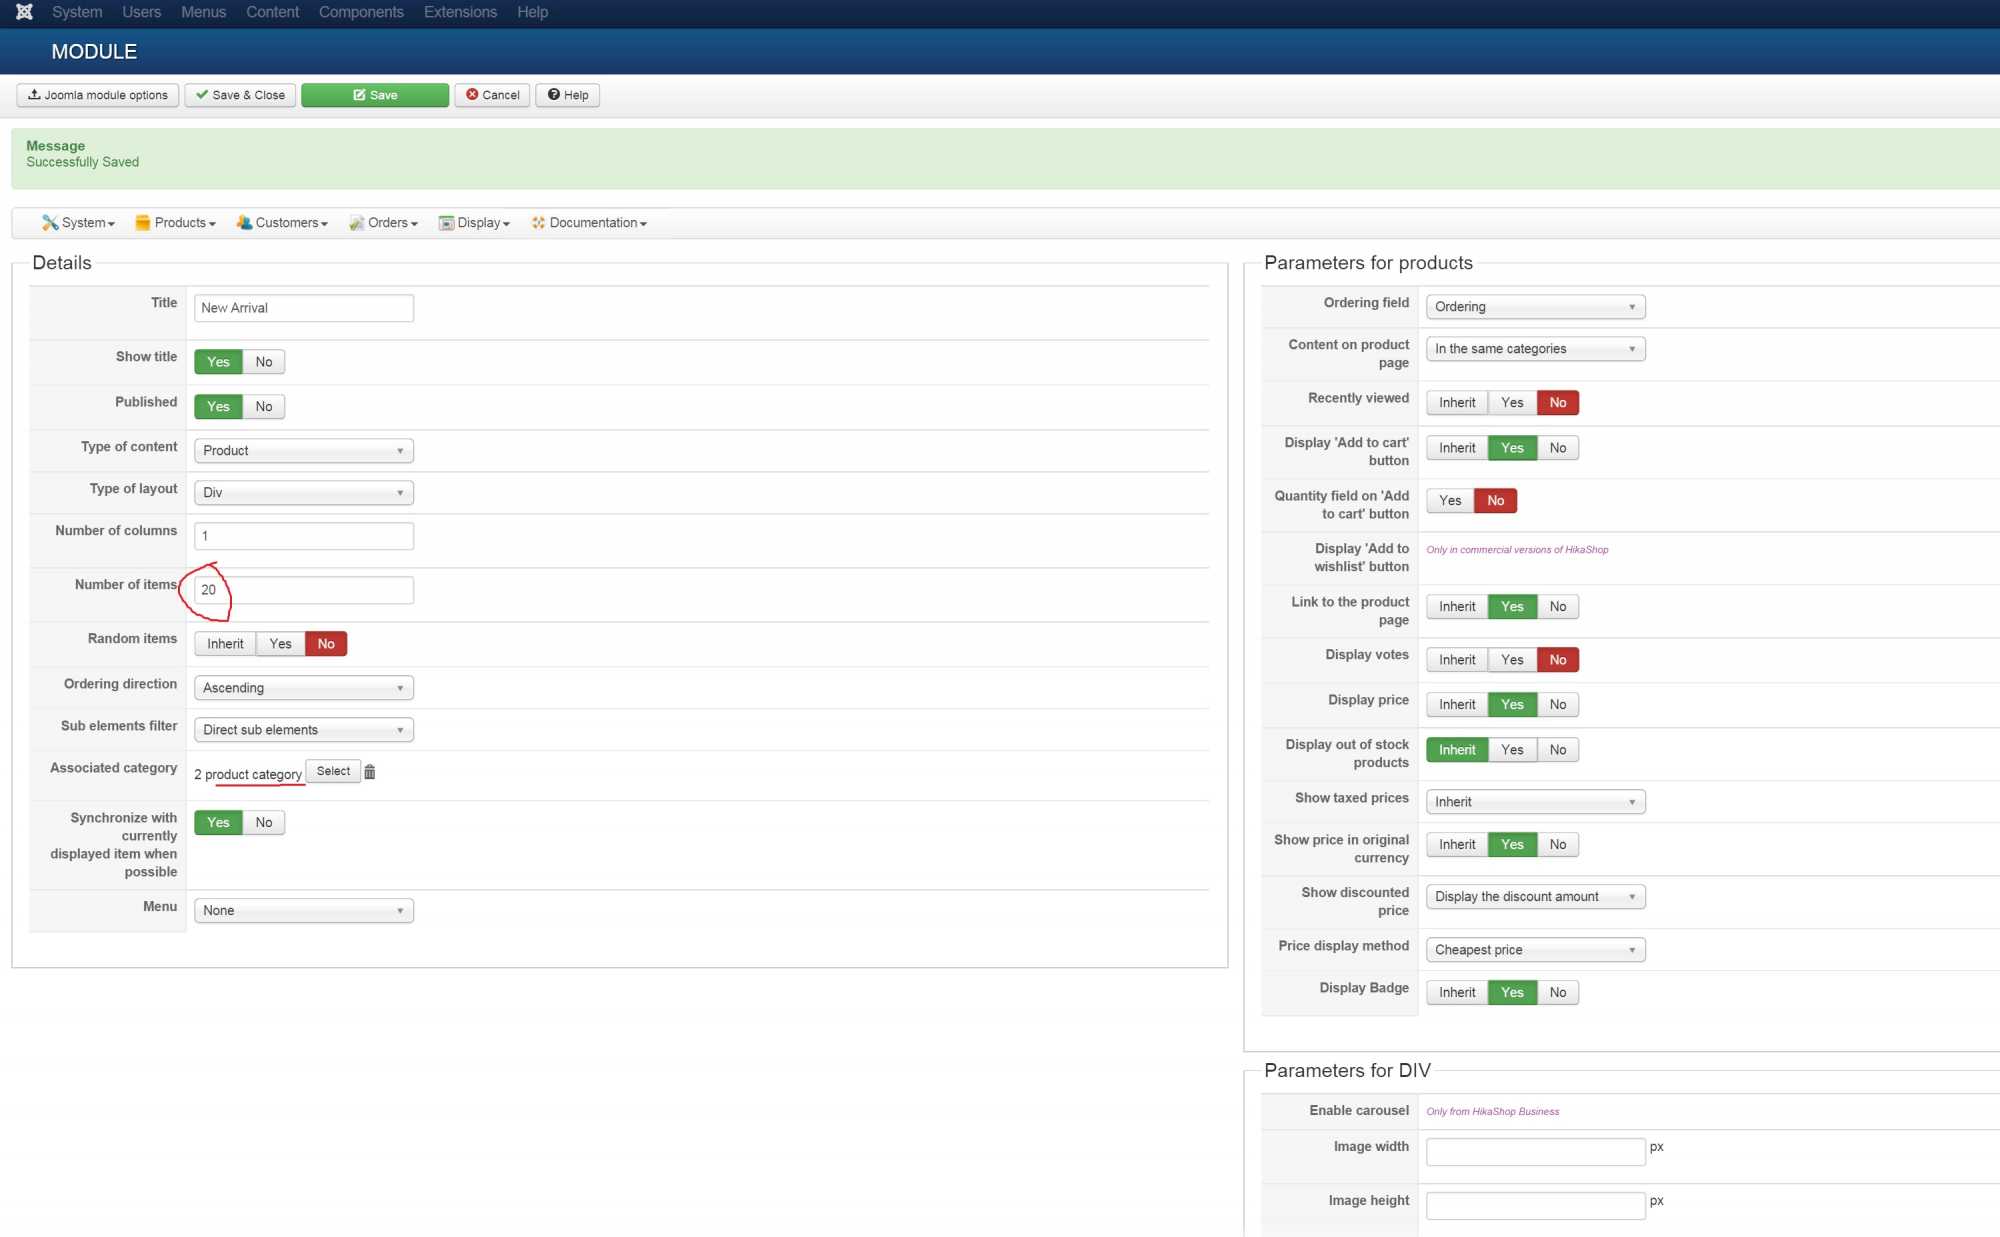This screenshot has height=1237, width=2000.
Task: Expand the Ordering direction dropdown
Action: click(x=303, y=688)
